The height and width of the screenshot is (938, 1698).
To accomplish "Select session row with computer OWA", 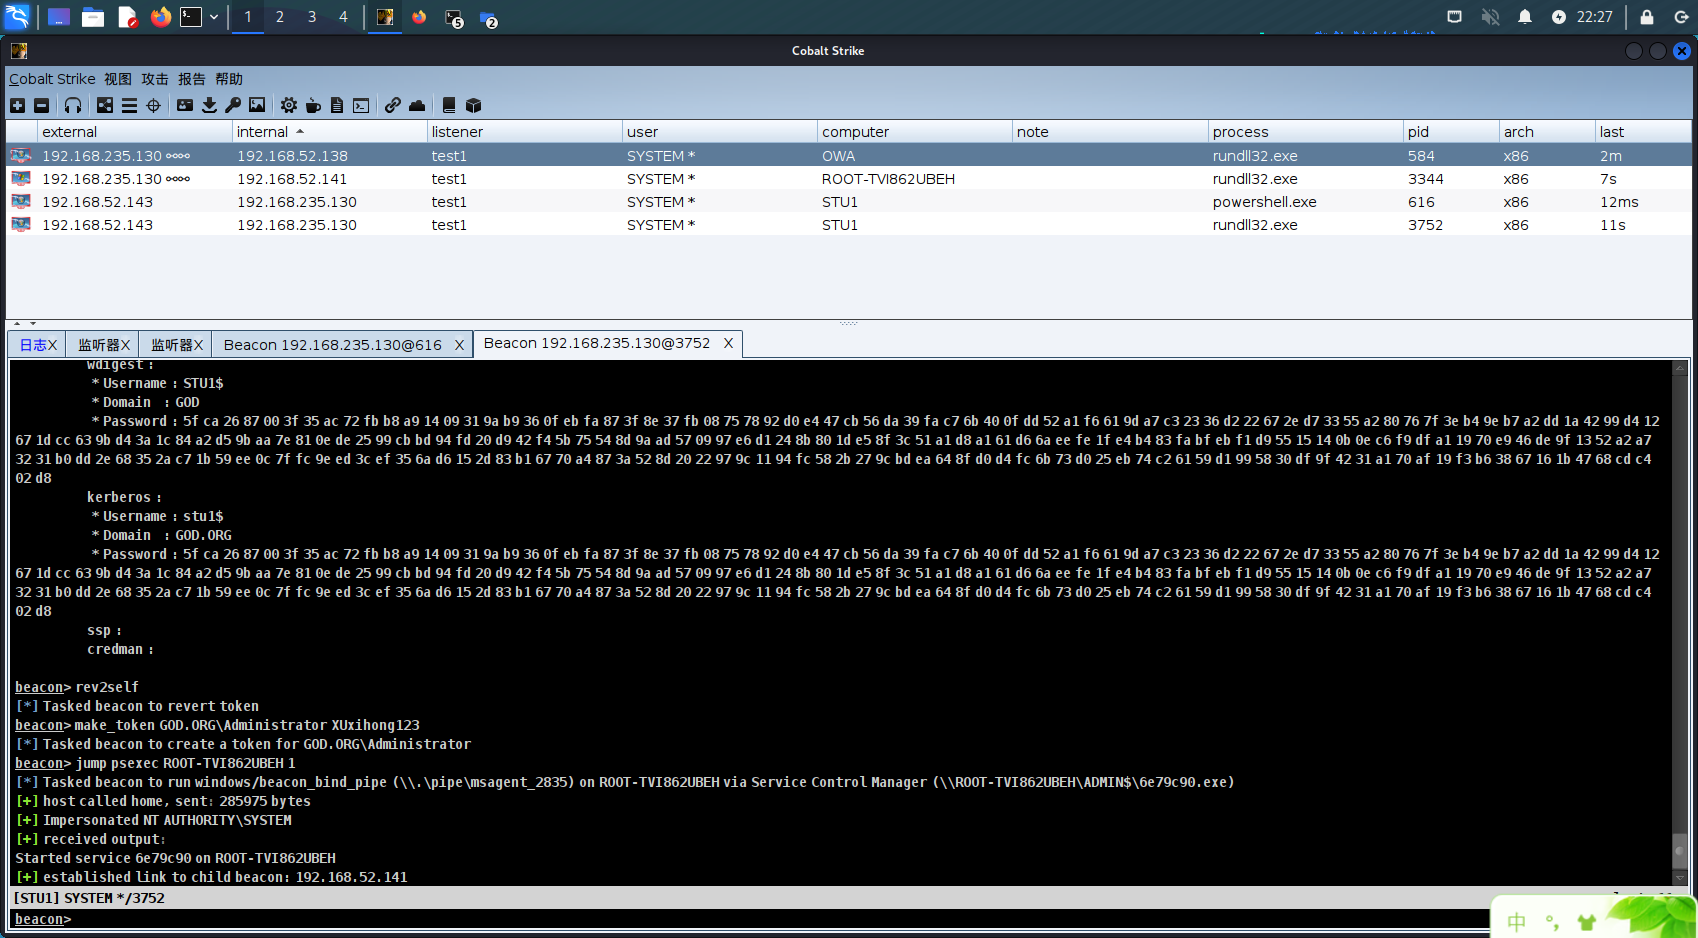I will [x=849, y=156].
